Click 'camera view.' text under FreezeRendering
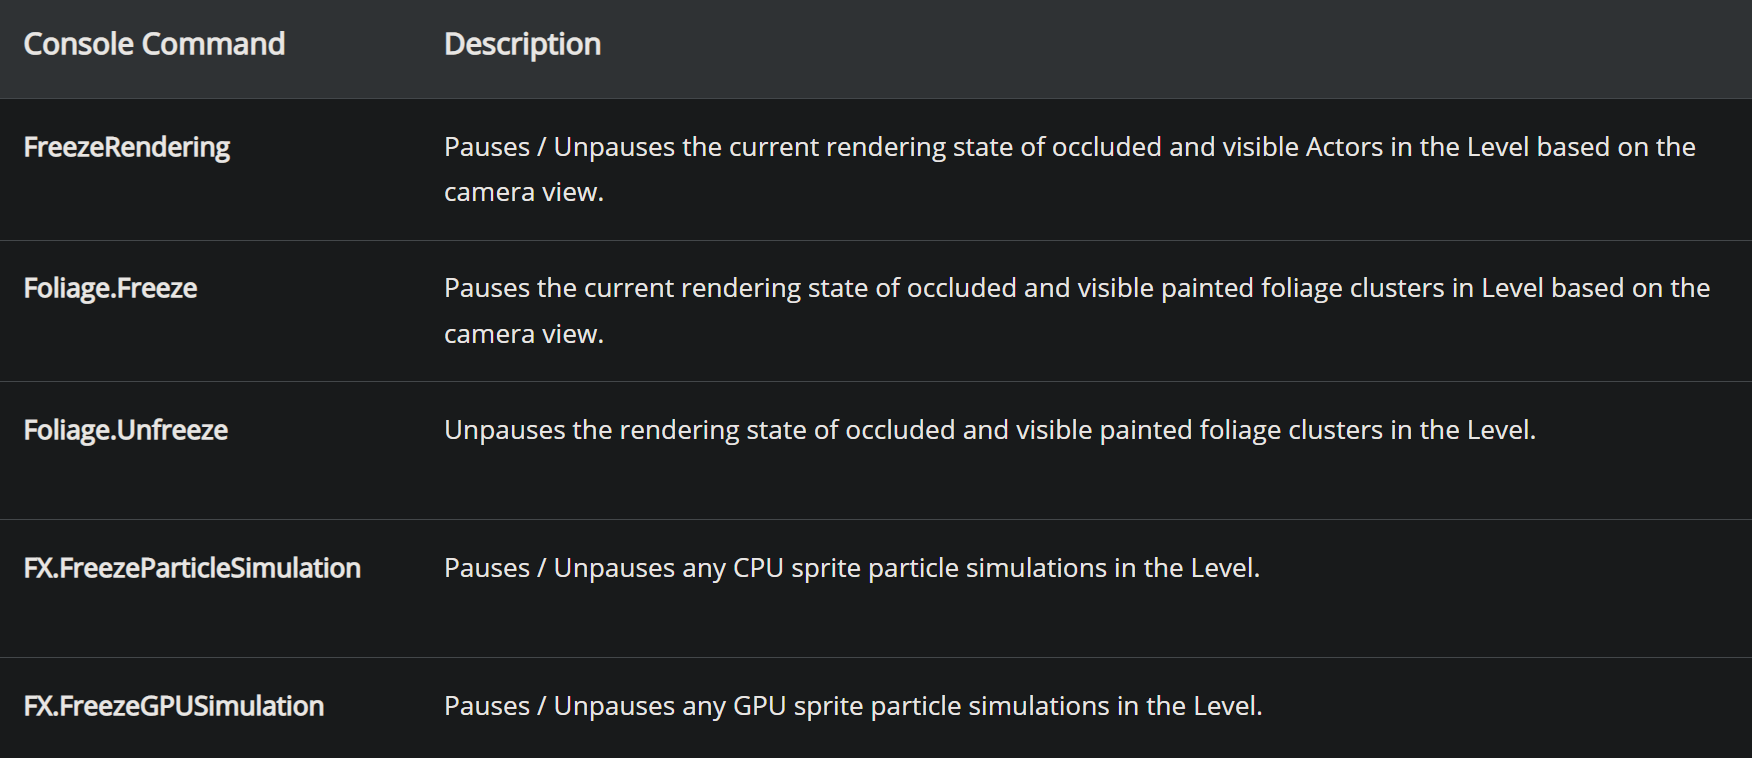1752x758 pixels. pyautogui.click(x=524, y=192)
